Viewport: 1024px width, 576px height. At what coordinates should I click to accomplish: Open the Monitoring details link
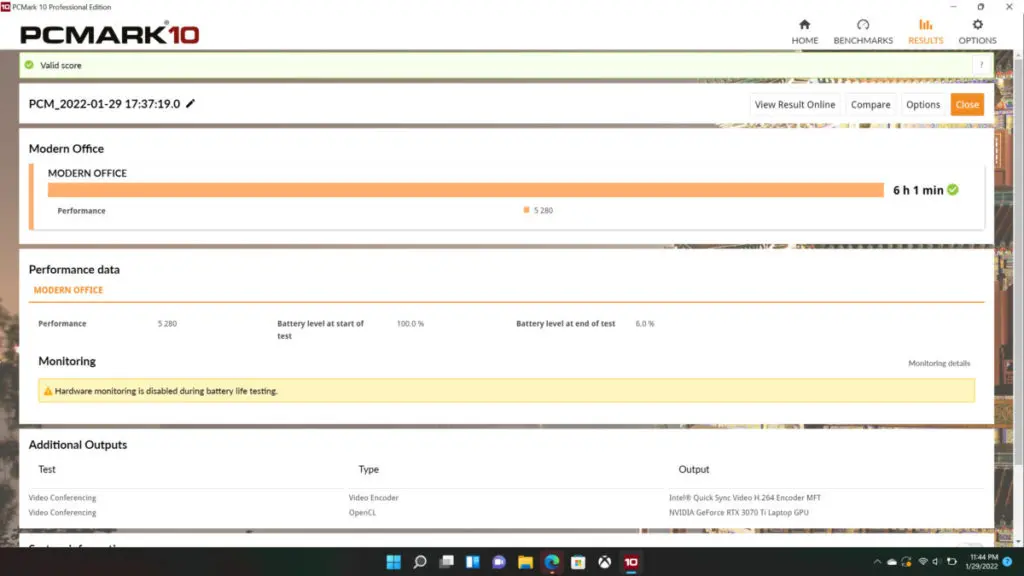(939, 363)
